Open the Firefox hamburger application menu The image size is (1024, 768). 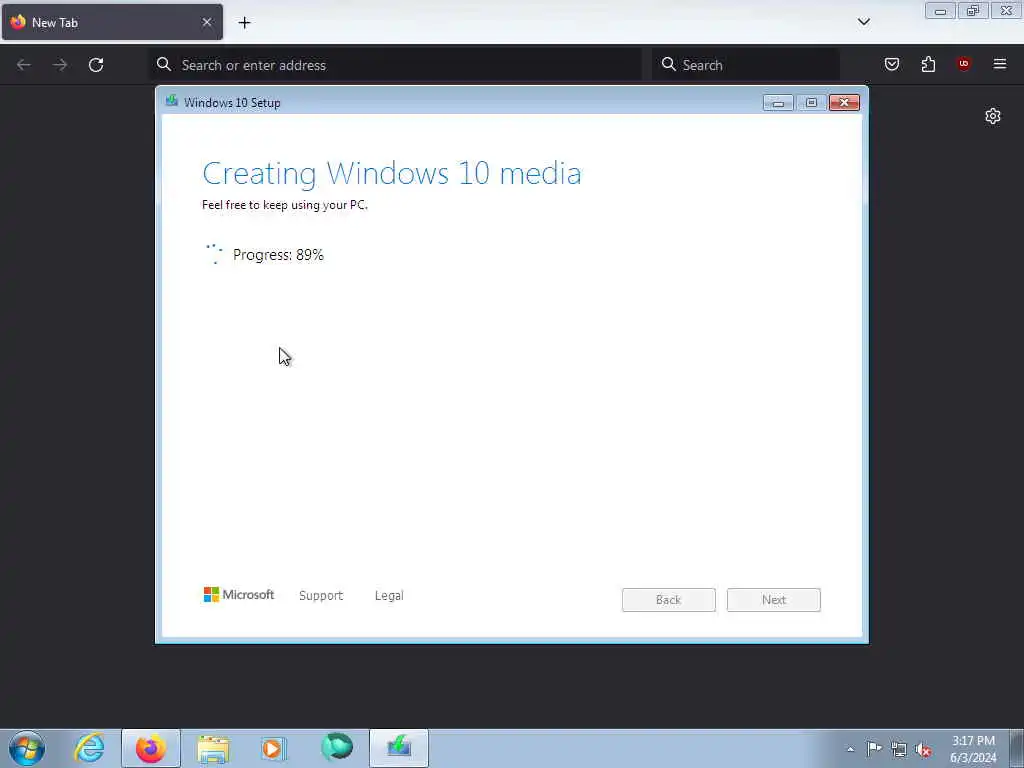1000,64
